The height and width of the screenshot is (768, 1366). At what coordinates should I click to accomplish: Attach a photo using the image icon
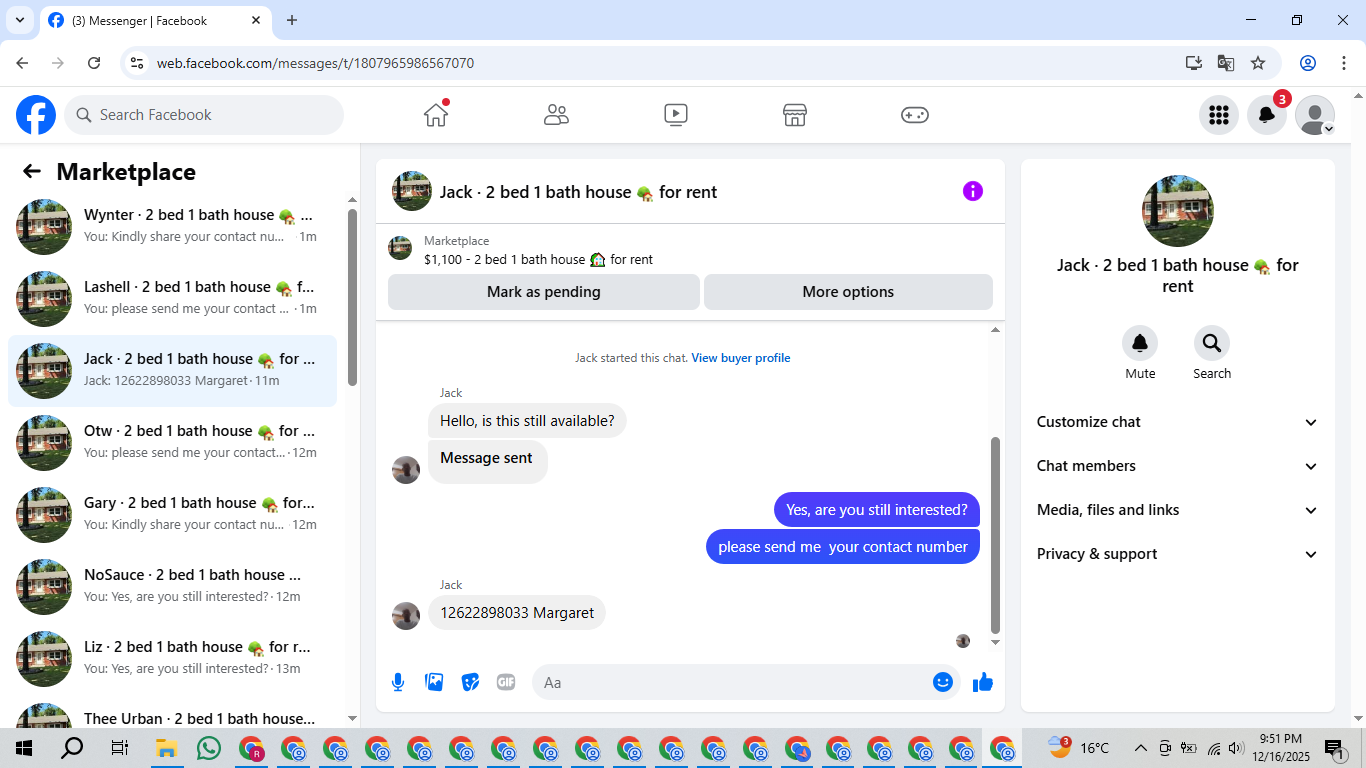(434, 682)
